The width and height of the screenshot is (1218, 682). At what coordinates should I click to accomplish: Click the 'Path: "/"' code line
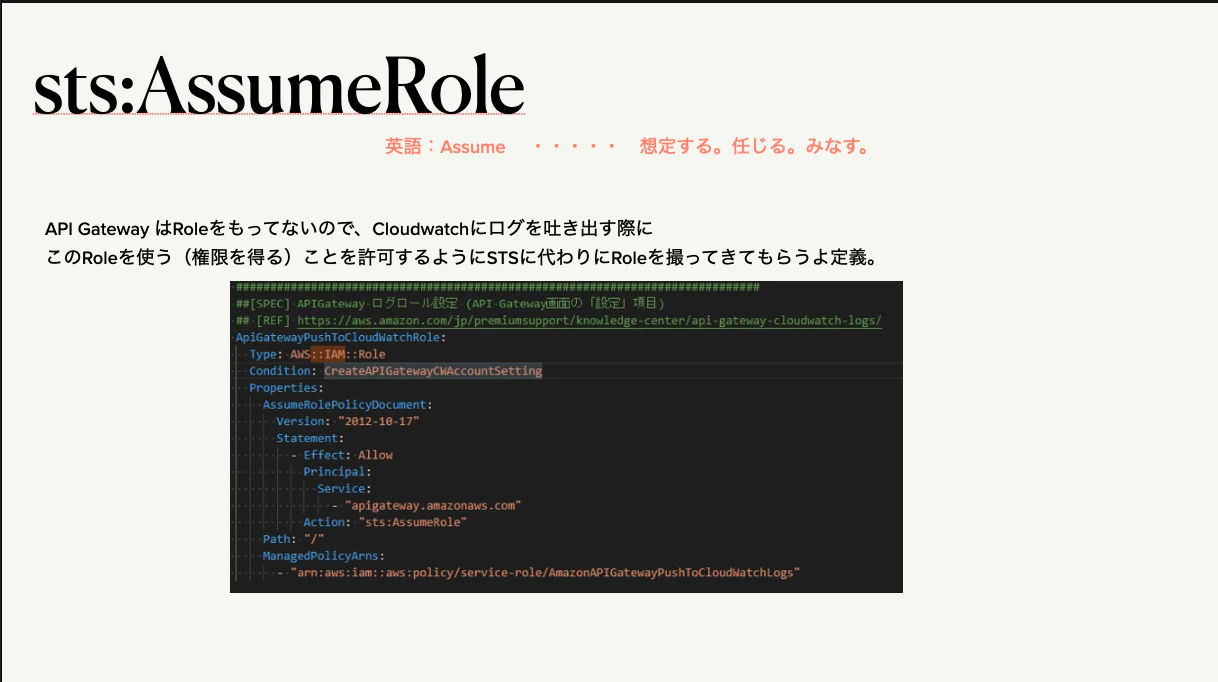tap(293, 539)
